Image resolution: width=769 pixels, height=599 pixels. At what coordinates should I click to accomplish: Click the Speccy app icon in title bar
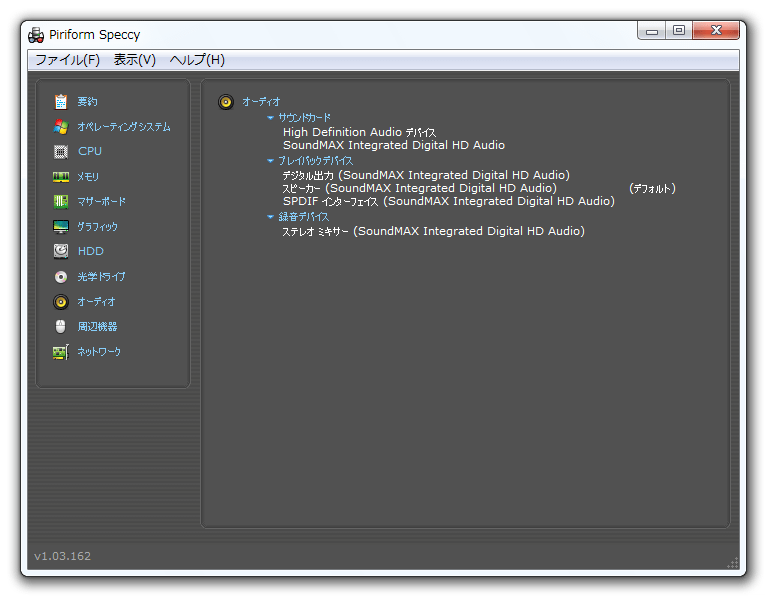tap(36, 35)
